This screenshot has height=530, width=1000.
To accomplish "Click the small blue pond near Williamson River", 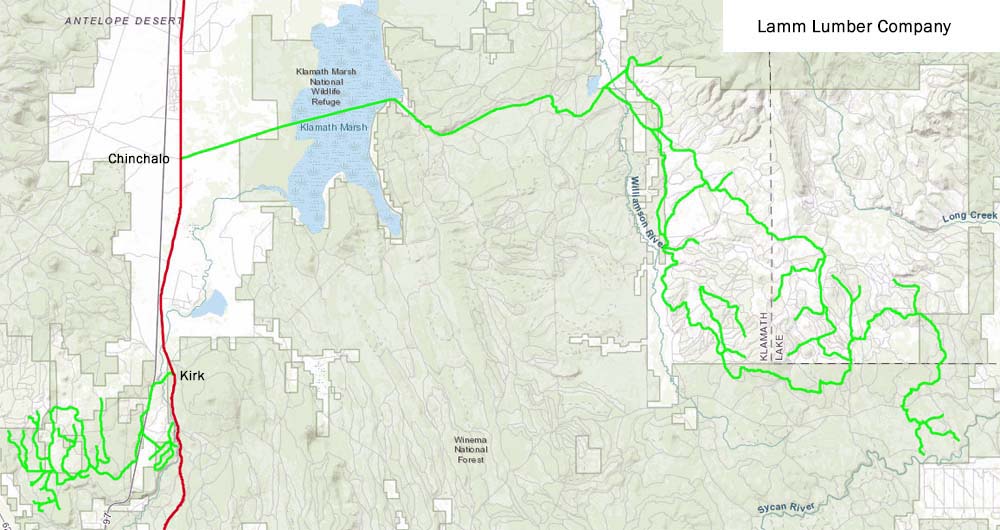I will (x=594, y=85).
